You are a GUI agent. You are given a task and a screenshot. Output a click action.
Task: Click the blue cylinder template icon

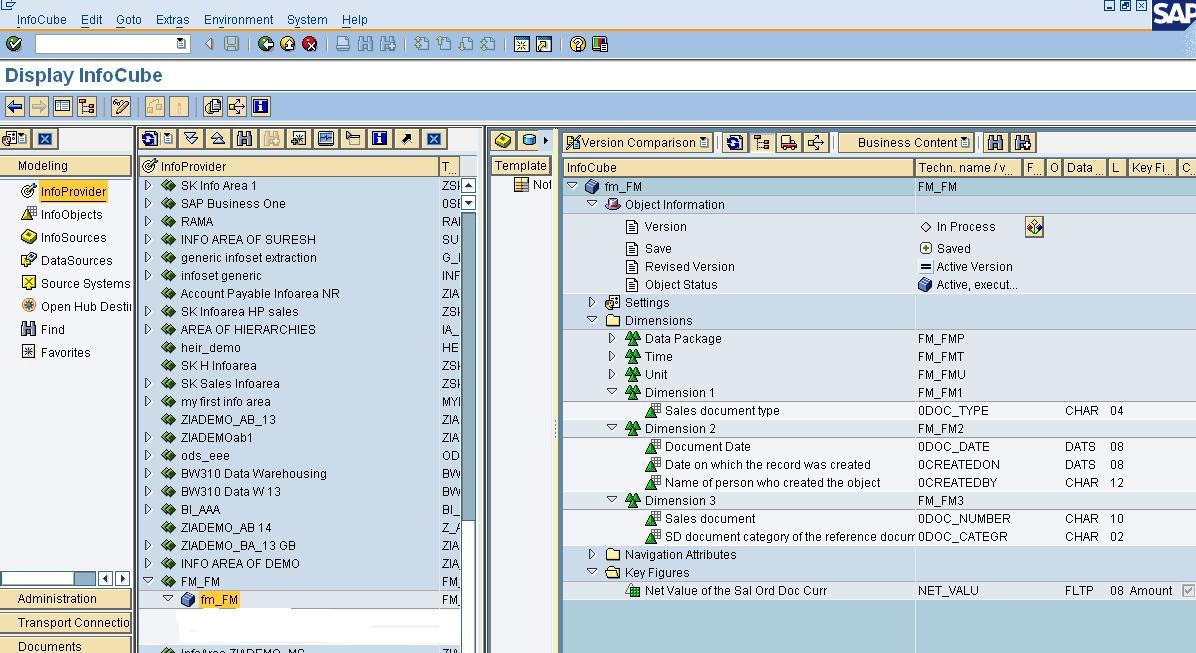point(529,140)
